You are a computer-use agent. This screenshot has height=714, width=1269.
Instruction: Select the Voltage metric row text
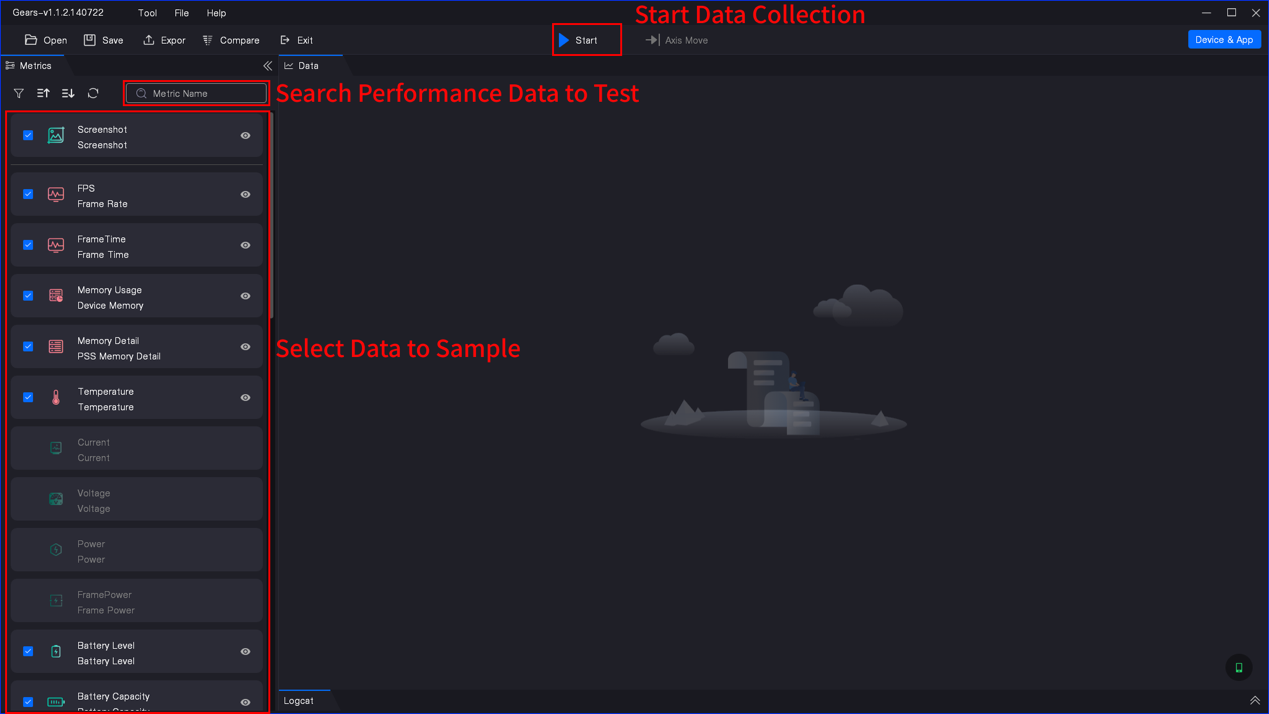click(x=94, y=501)
